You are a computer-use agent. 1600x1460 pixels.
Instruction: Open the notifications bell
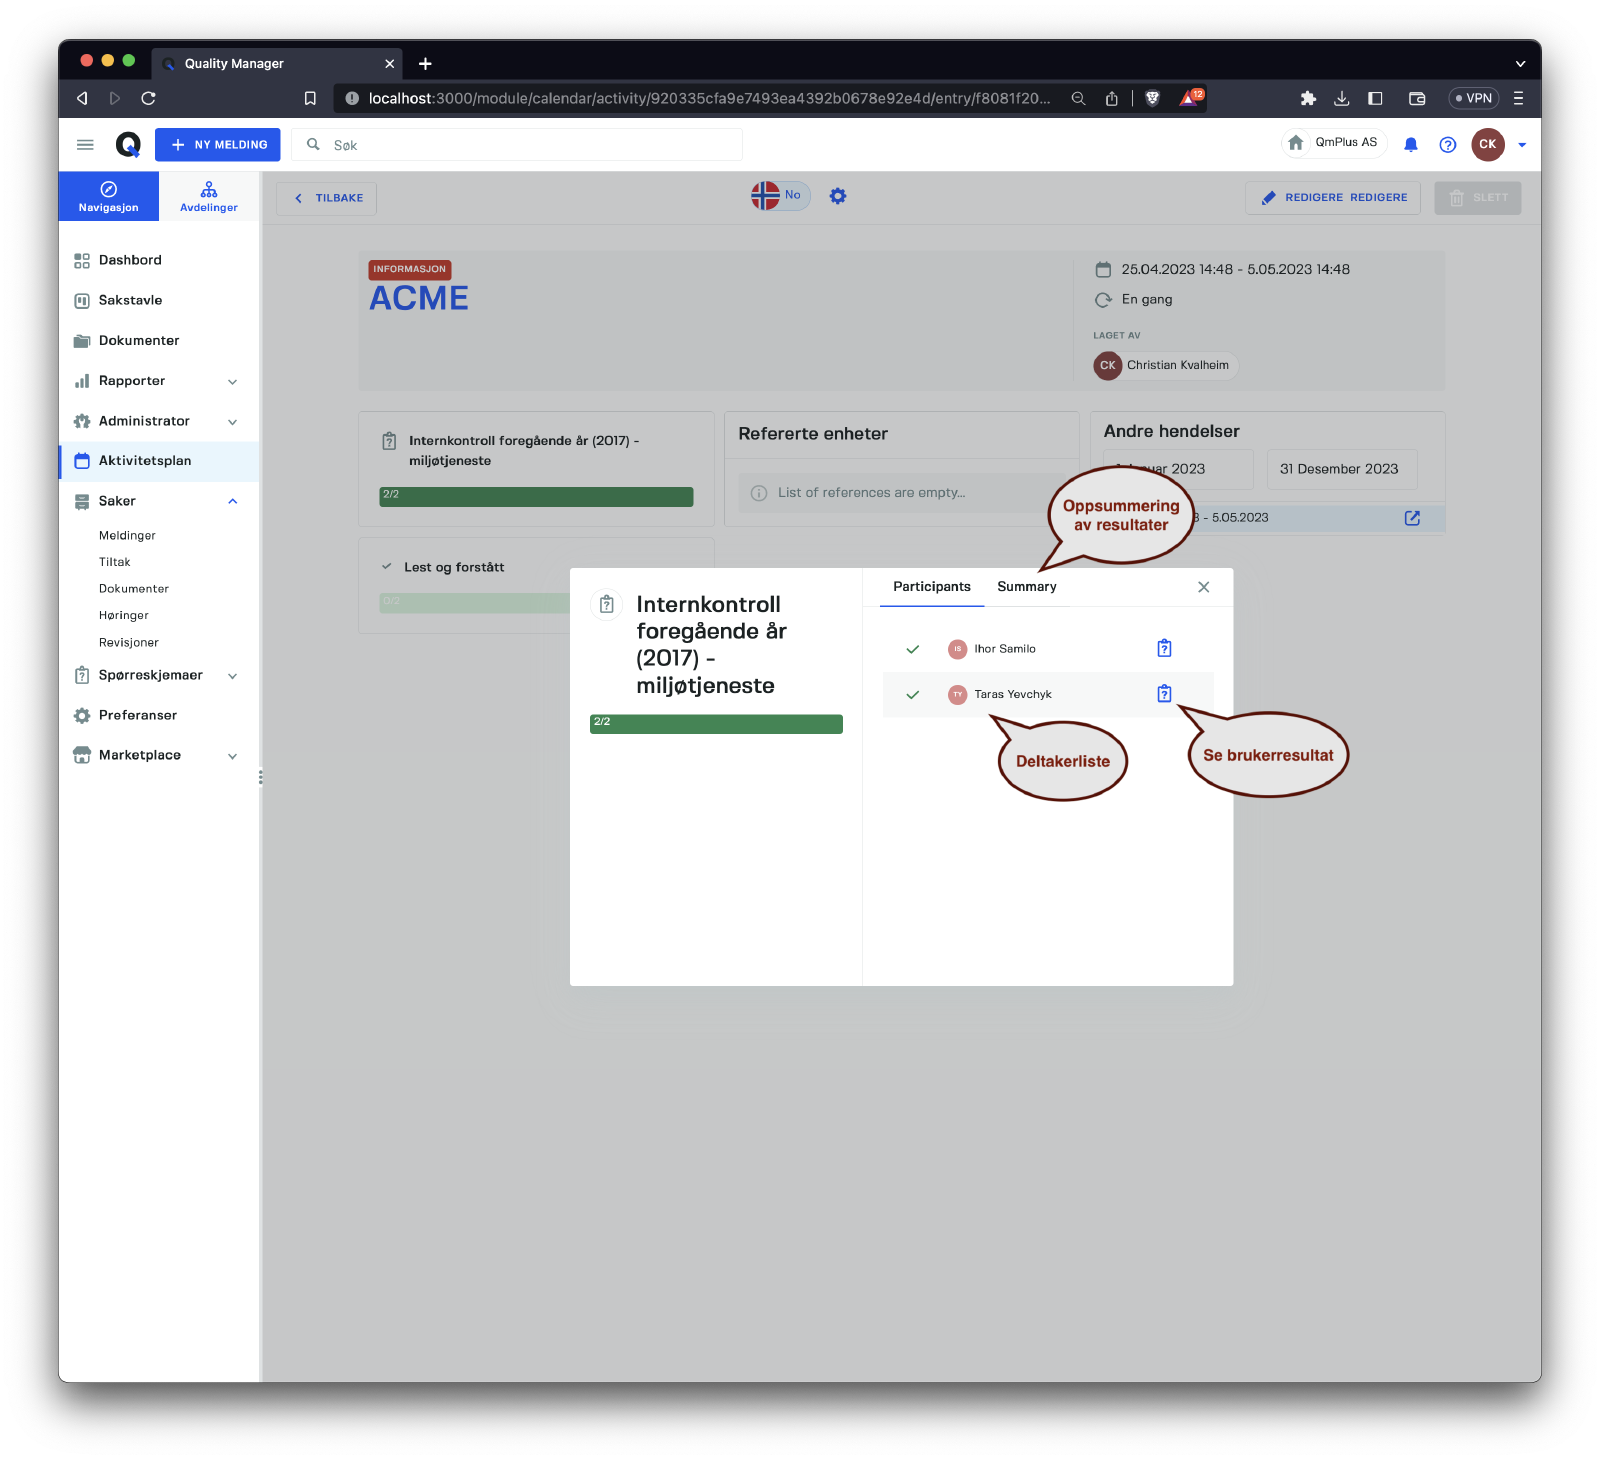point(1410,145)
